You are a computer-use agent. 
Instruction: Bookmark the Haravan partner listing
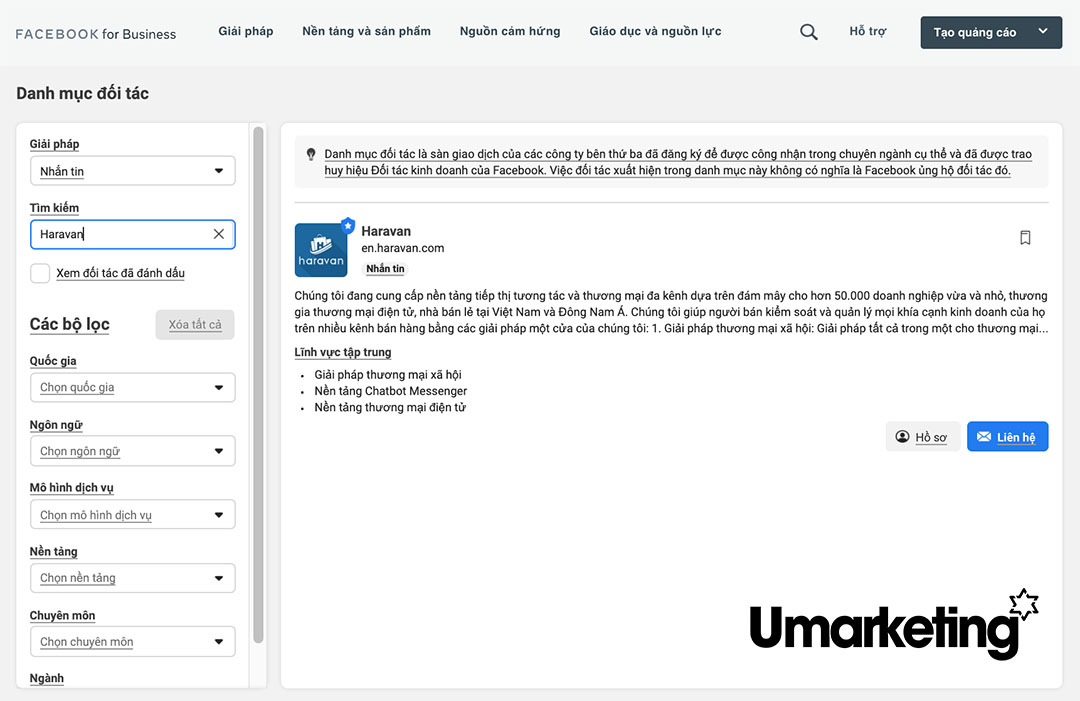1025,238
